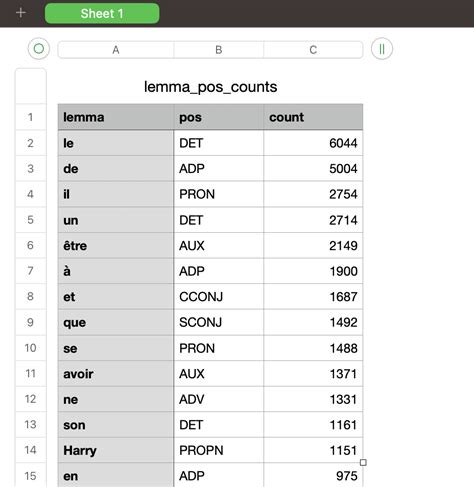Click the cell containing 'être'

pyautogui.click(x=116, y=246)
